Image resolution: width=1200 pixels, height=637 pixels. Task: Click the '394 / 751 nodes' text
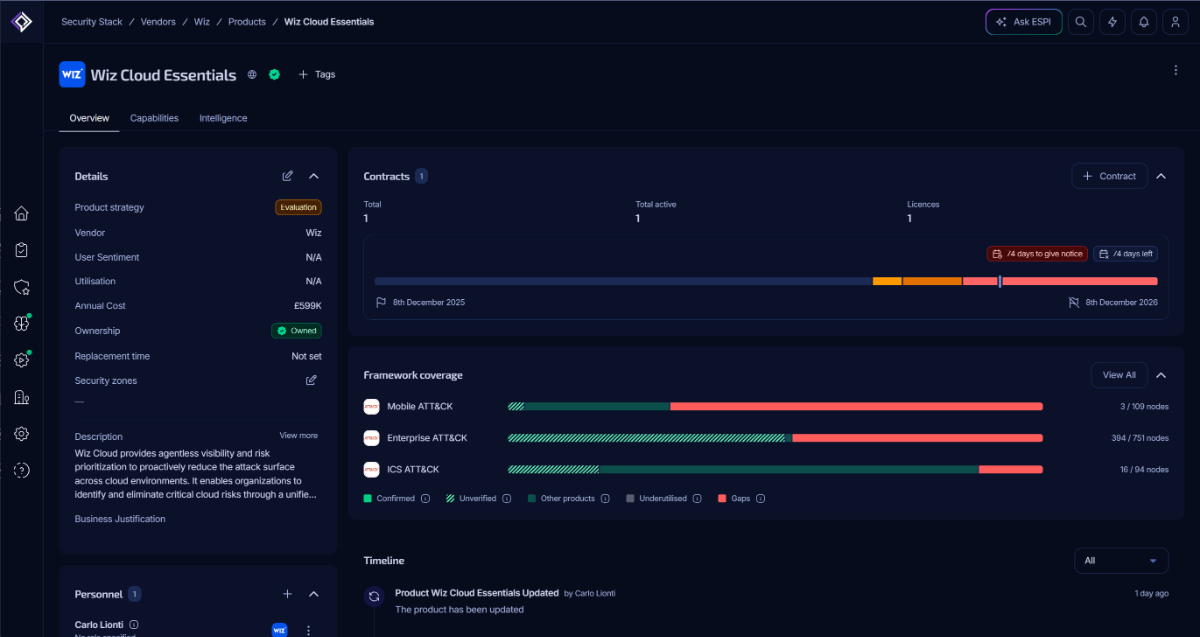(x=1140, y=438)
